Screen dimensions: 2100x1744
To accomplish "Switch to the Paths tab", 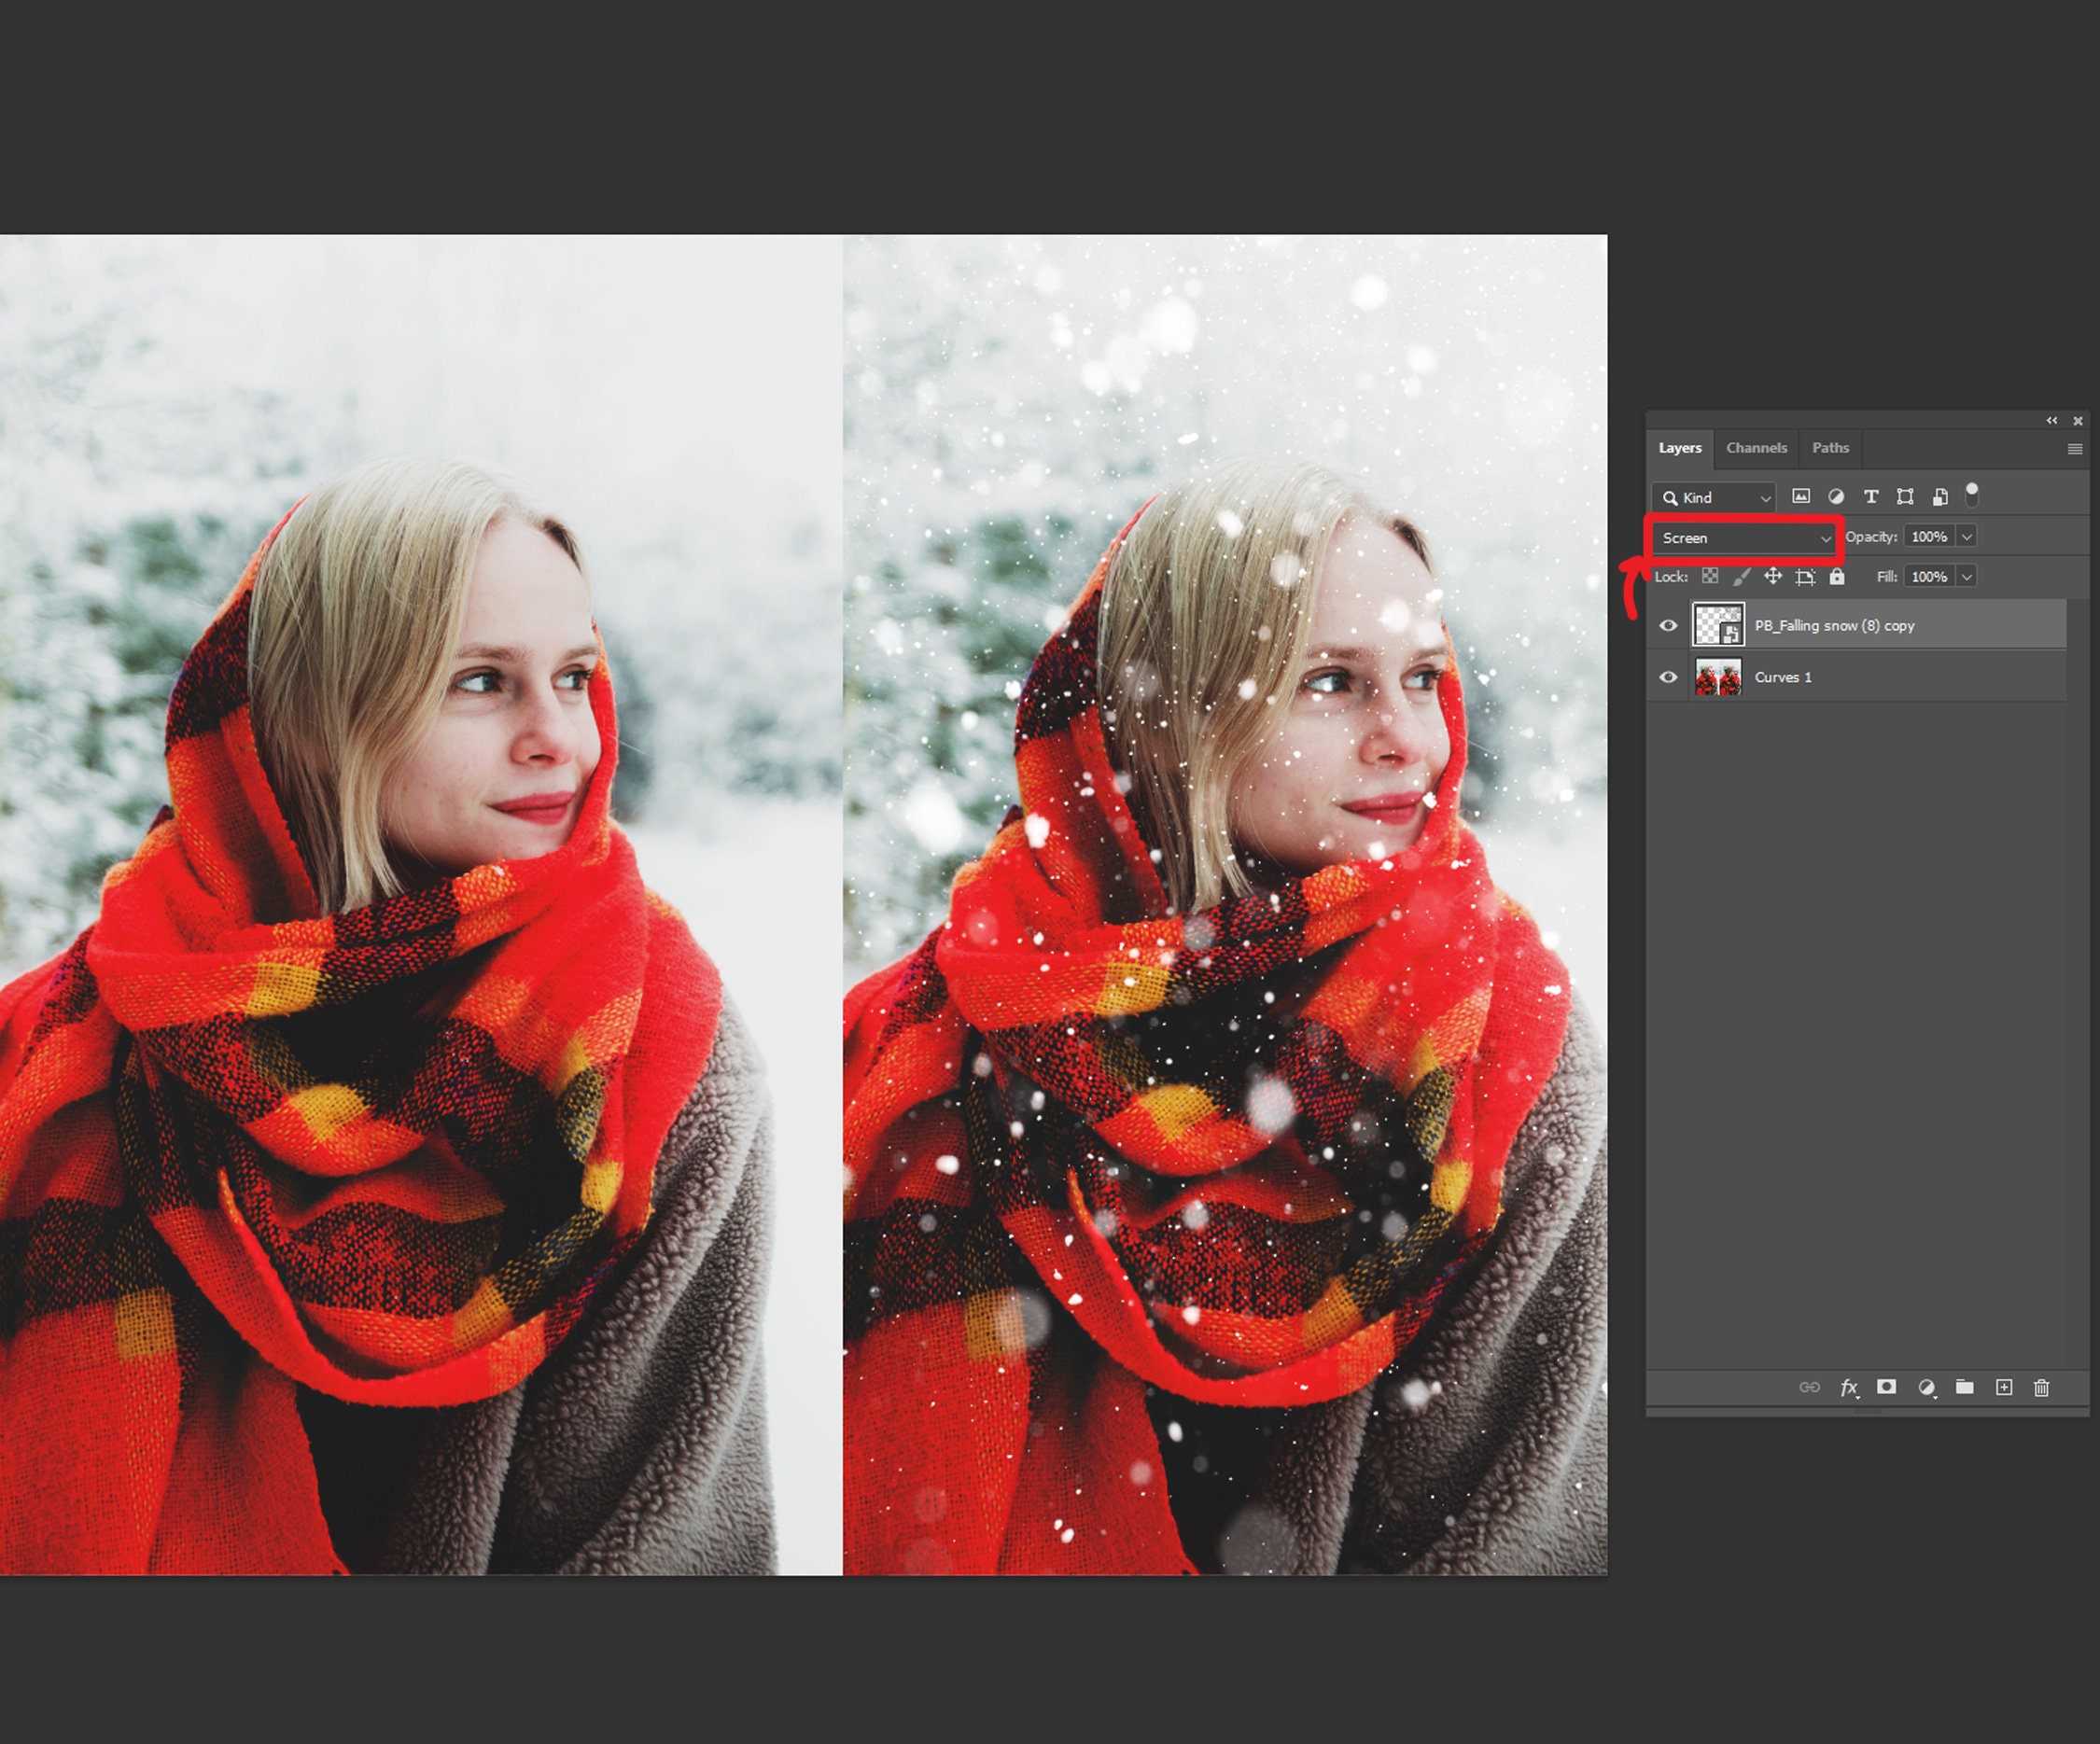I will click(1830, 448).
